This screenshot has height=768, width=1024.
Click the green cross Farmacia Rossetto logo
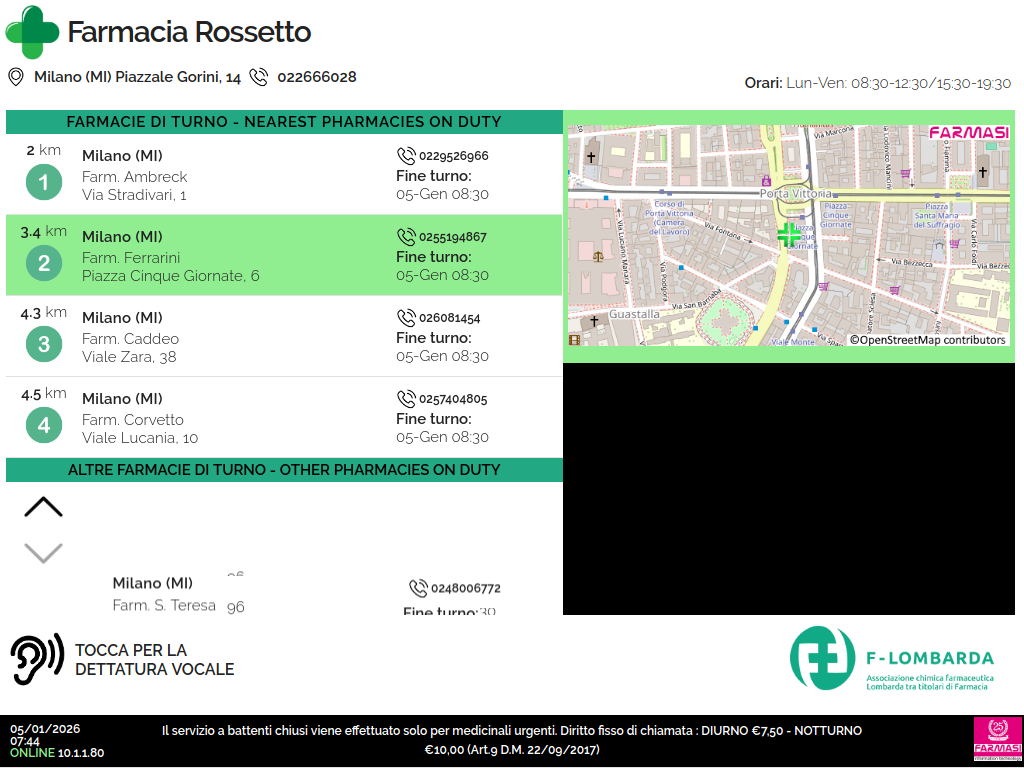[x=32, y=32]
